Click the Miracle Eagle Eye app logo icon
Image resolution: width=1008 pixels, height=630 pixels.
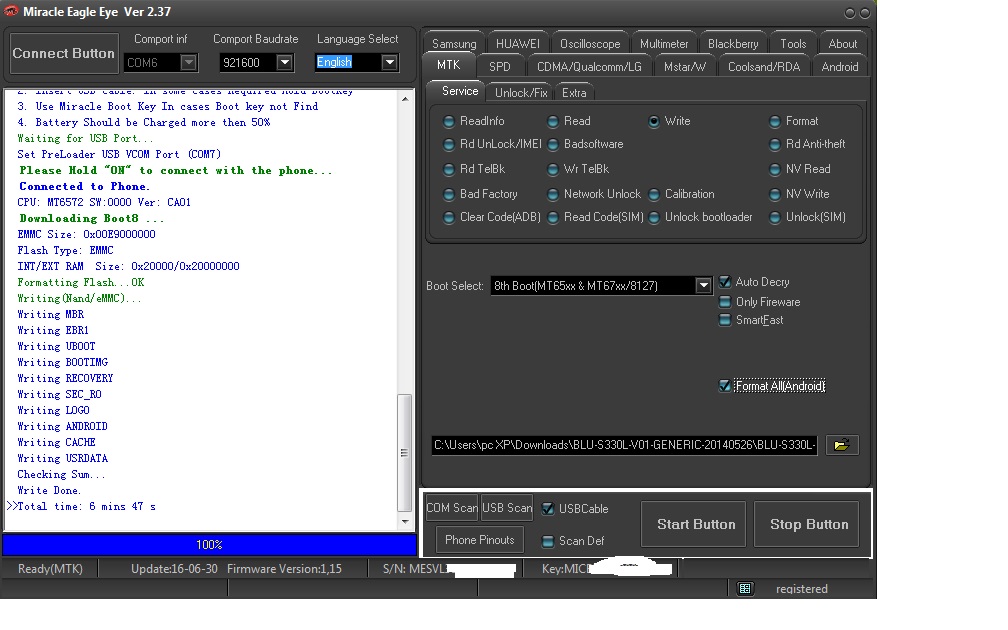[11, 12]
